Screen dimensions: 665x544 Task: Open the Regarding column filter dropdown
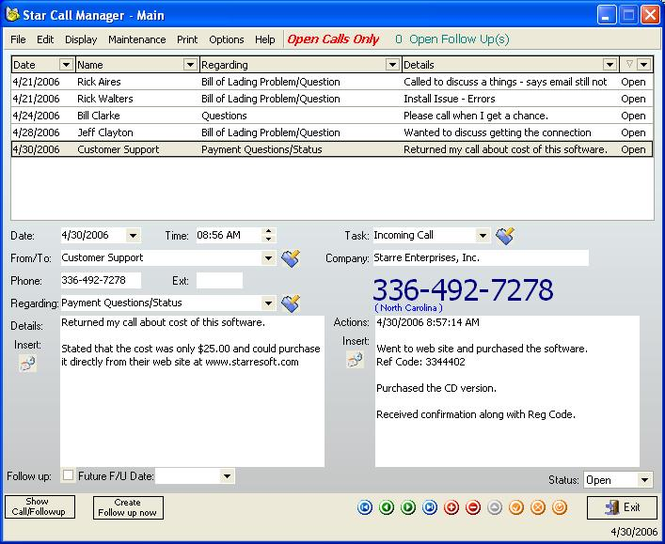coord(393,65)
